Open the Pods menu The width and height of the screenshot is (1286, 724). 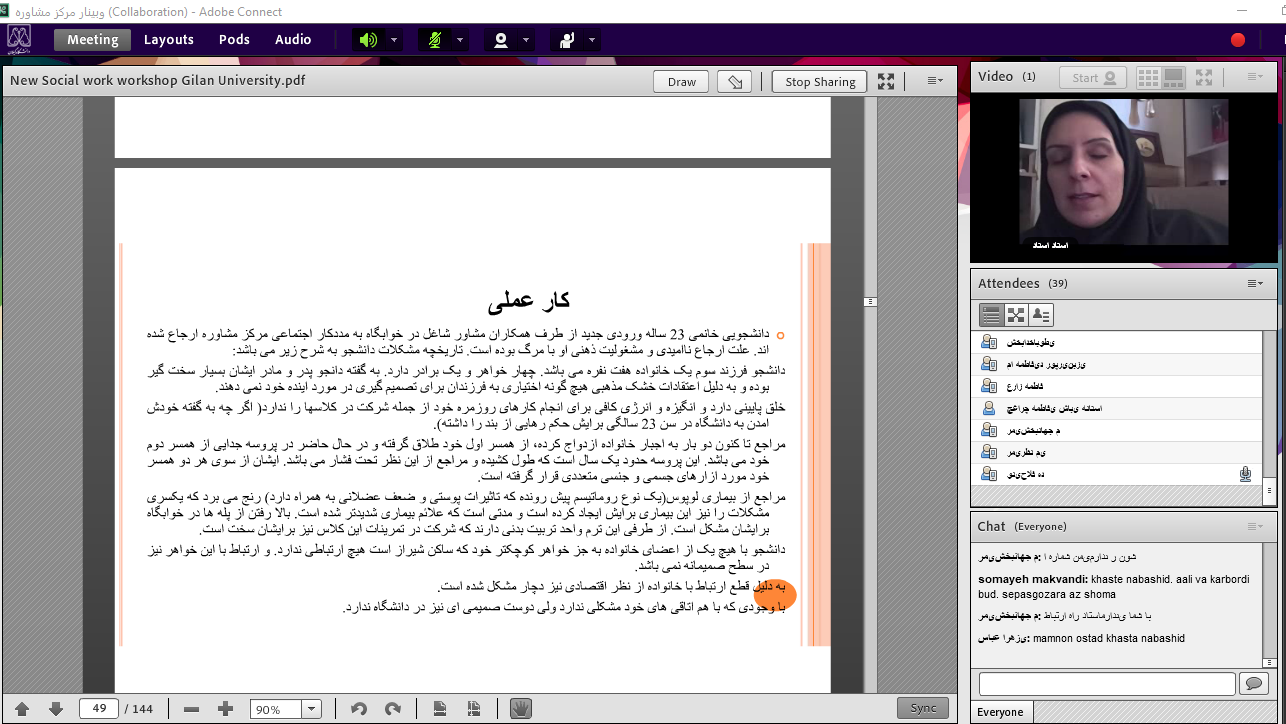[234, 40]
